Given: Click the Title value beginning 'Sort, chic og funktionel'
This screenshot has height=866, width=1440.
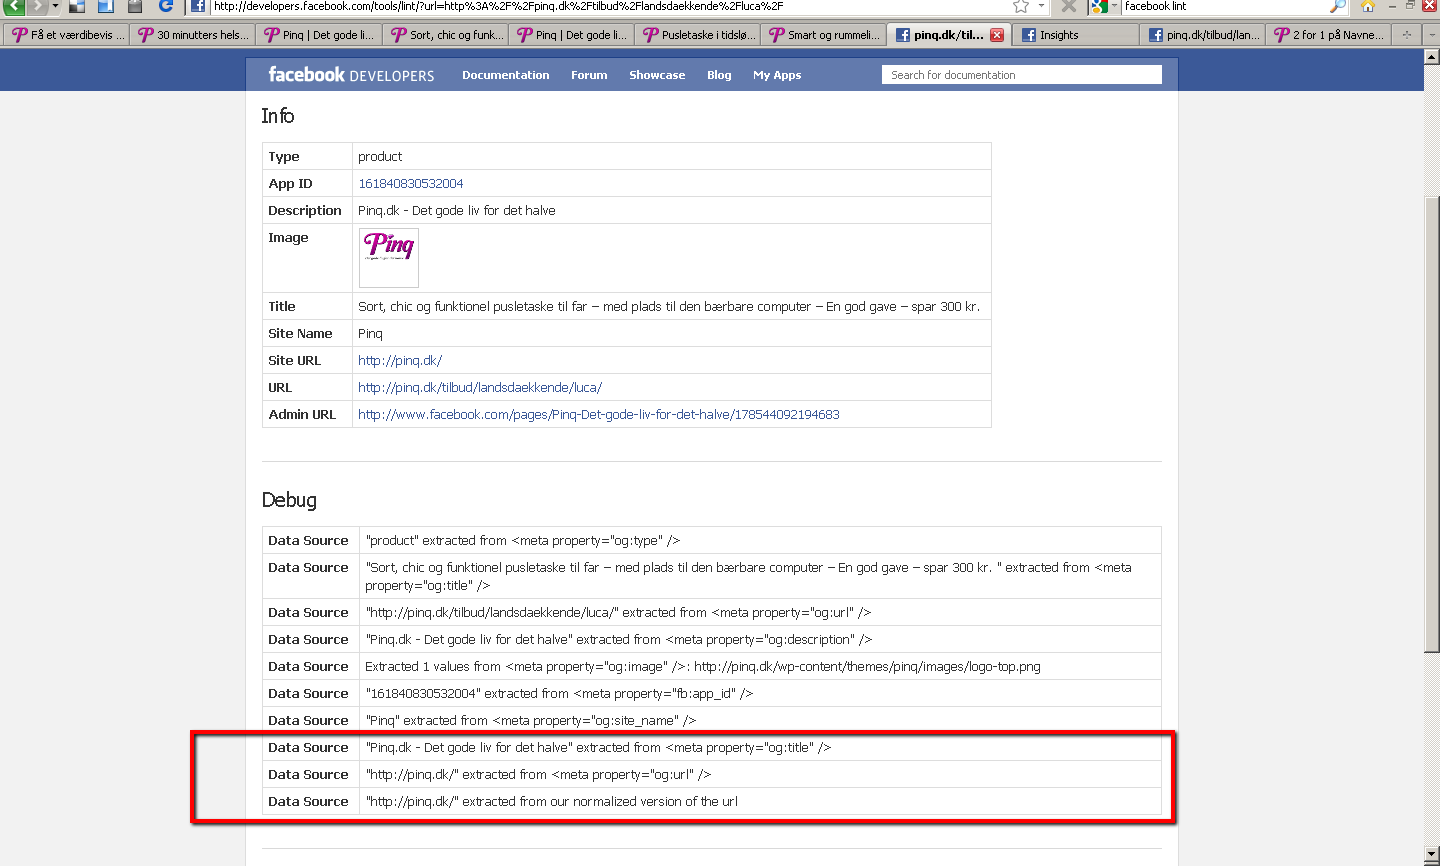Looking at the screenshot, I should pyautogui.click(x=669, y=307).
